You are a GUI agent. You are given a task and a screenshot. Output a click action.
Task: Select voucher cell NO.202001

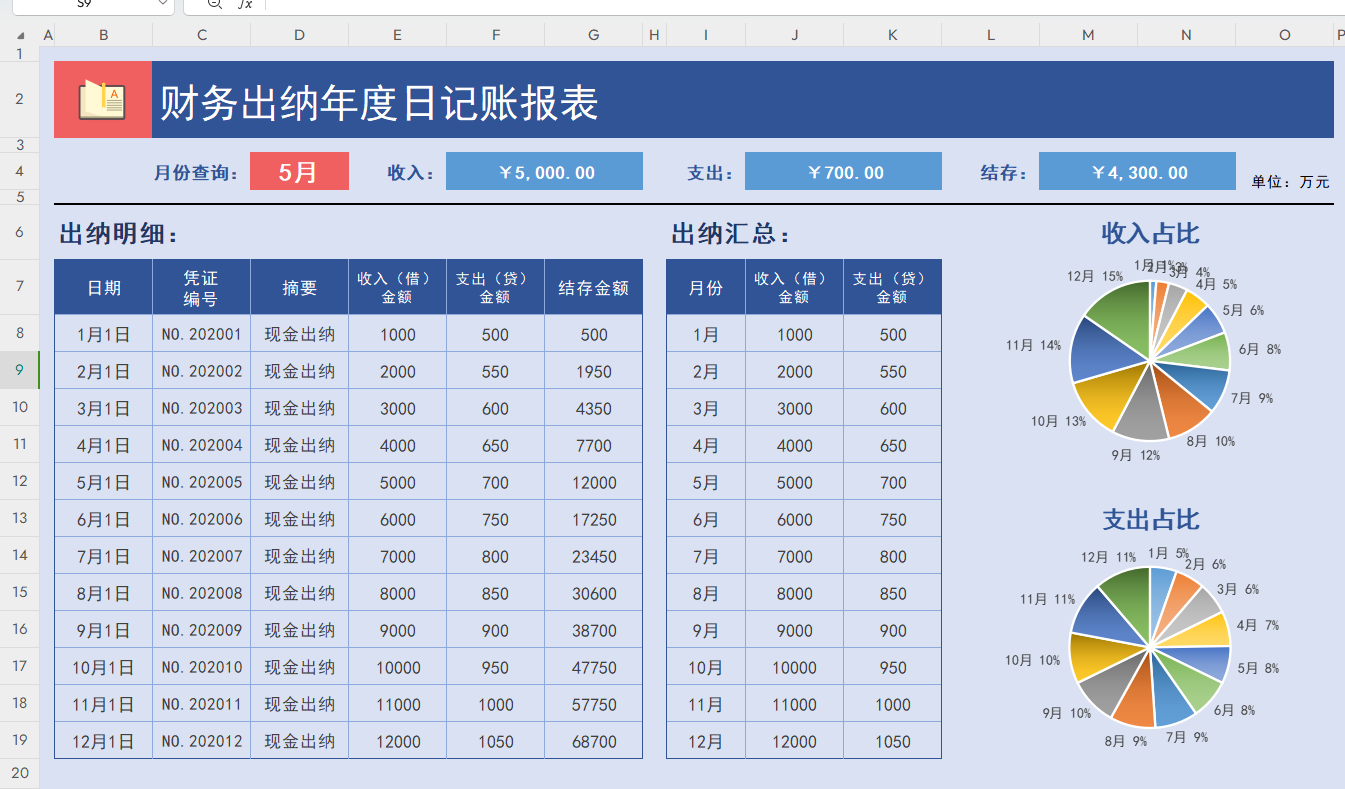[201, 334]
